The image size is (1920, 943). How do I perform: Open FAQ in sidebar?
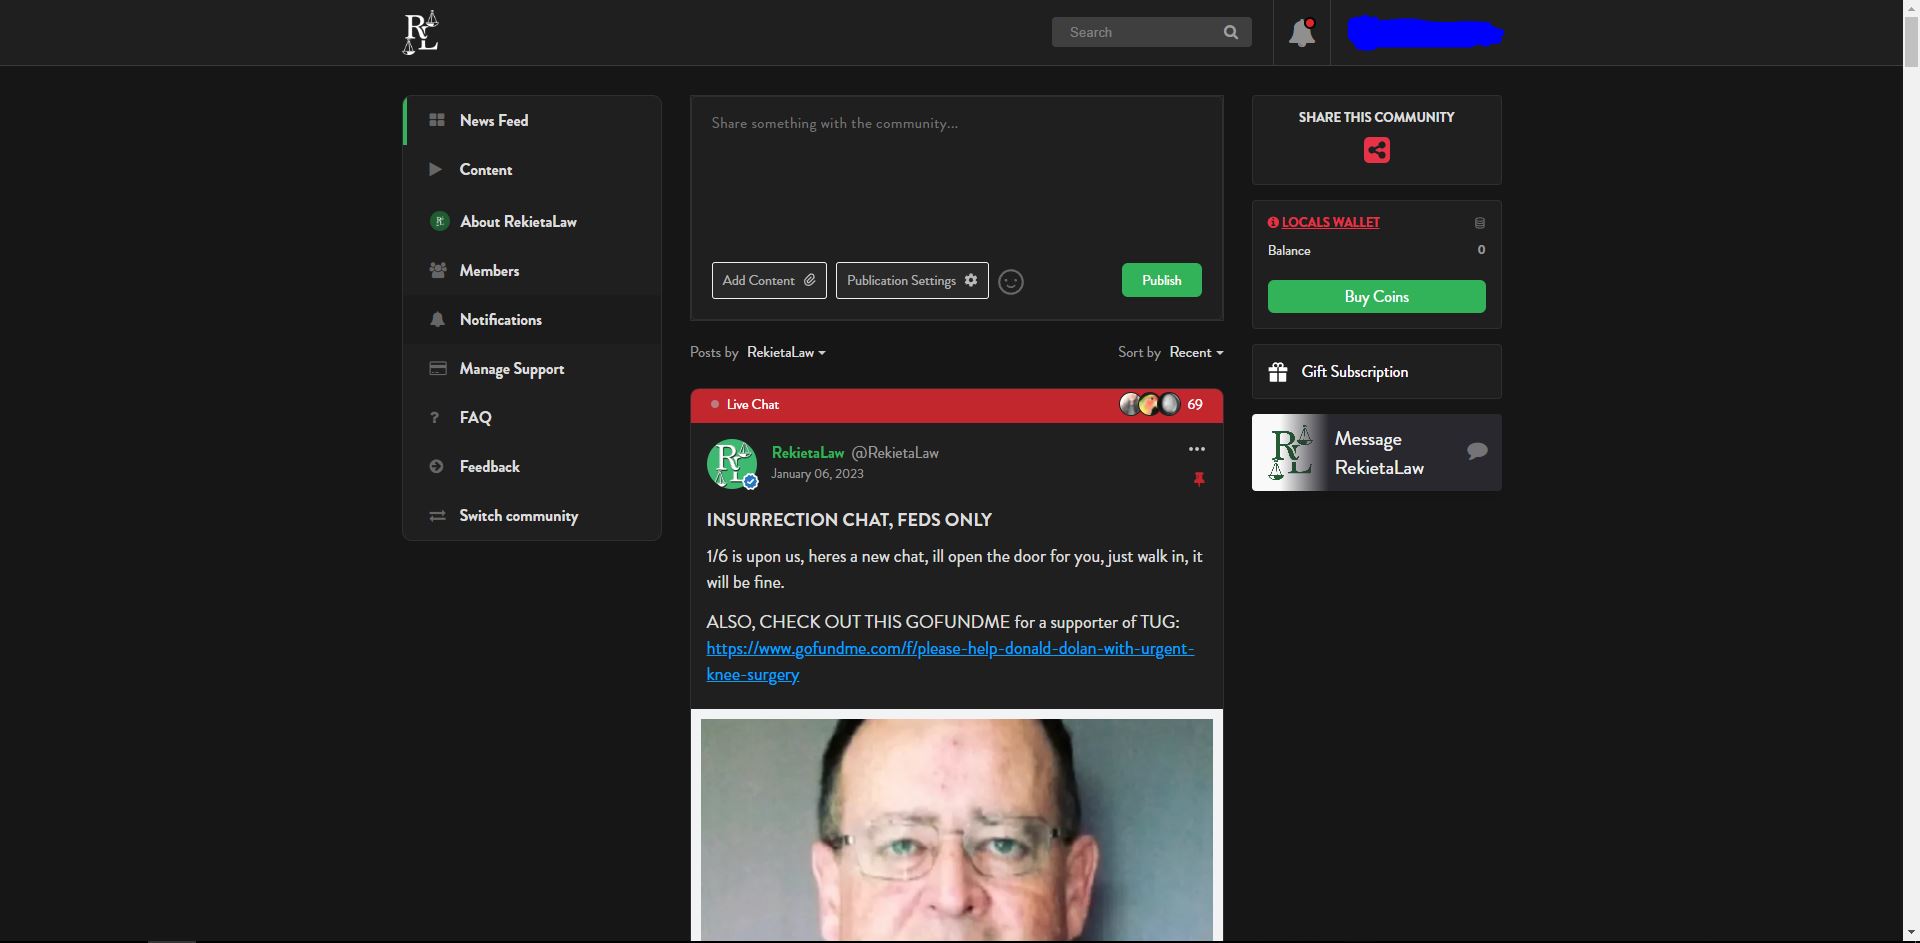(x=532, y=418)
